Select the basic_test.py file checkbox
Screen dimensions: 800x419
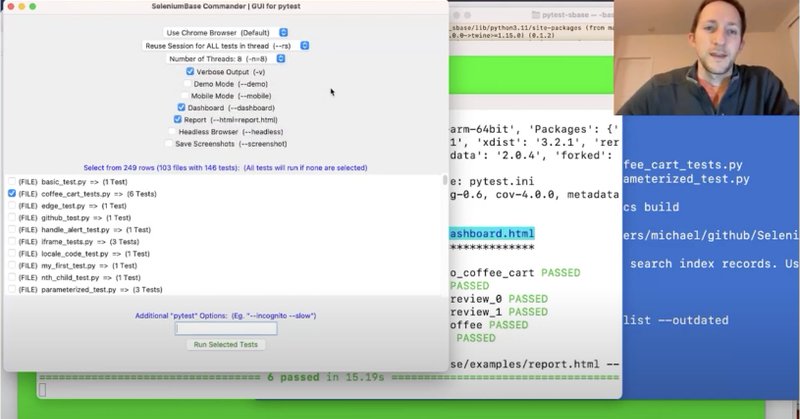point(12,182)
